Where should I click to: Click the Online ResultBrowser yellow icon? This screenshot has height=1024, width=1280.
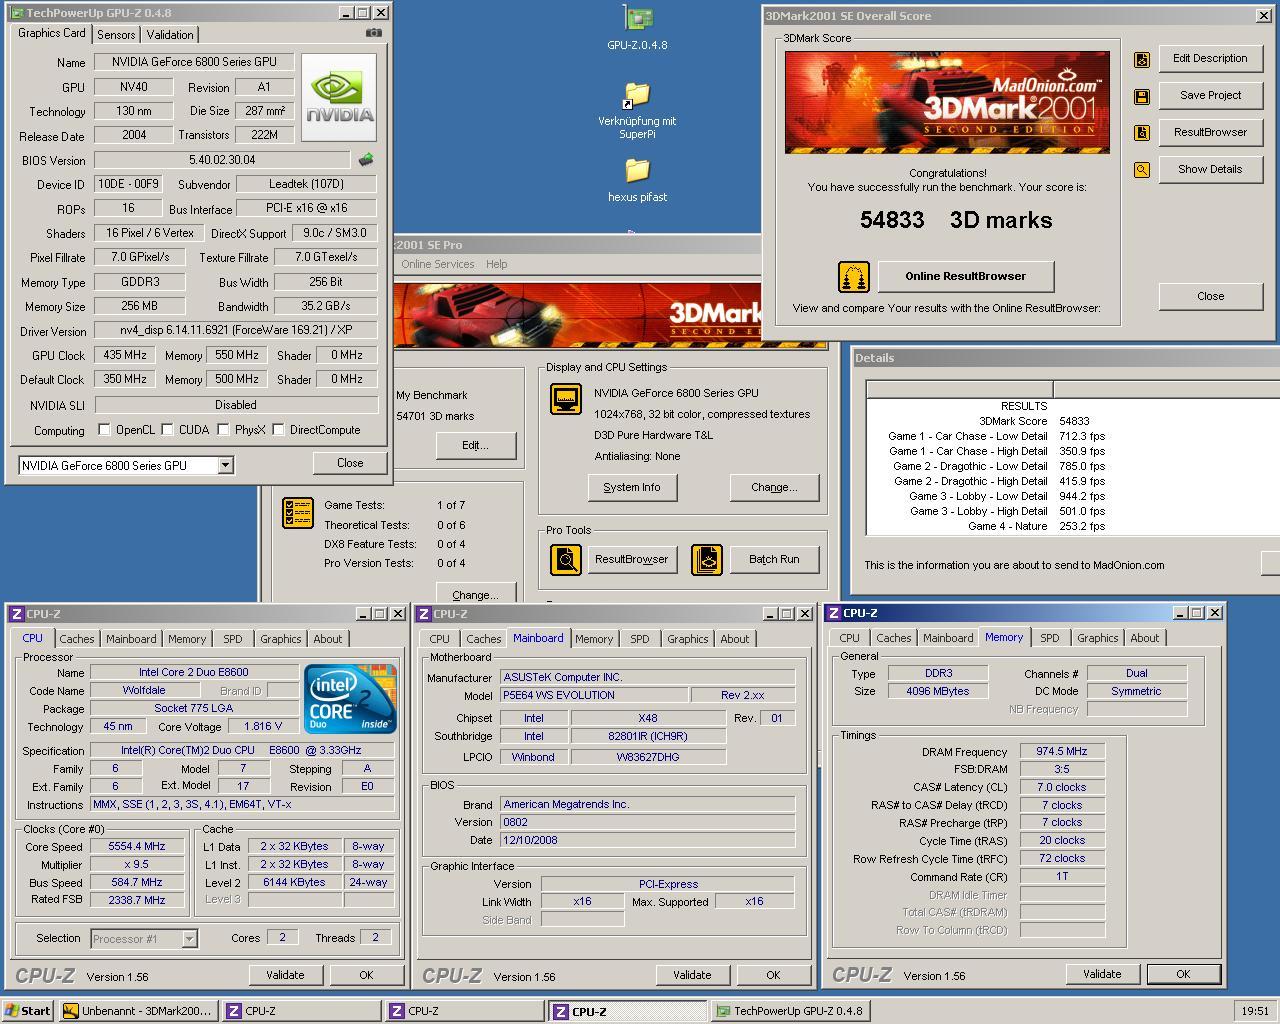pos(853,277)
